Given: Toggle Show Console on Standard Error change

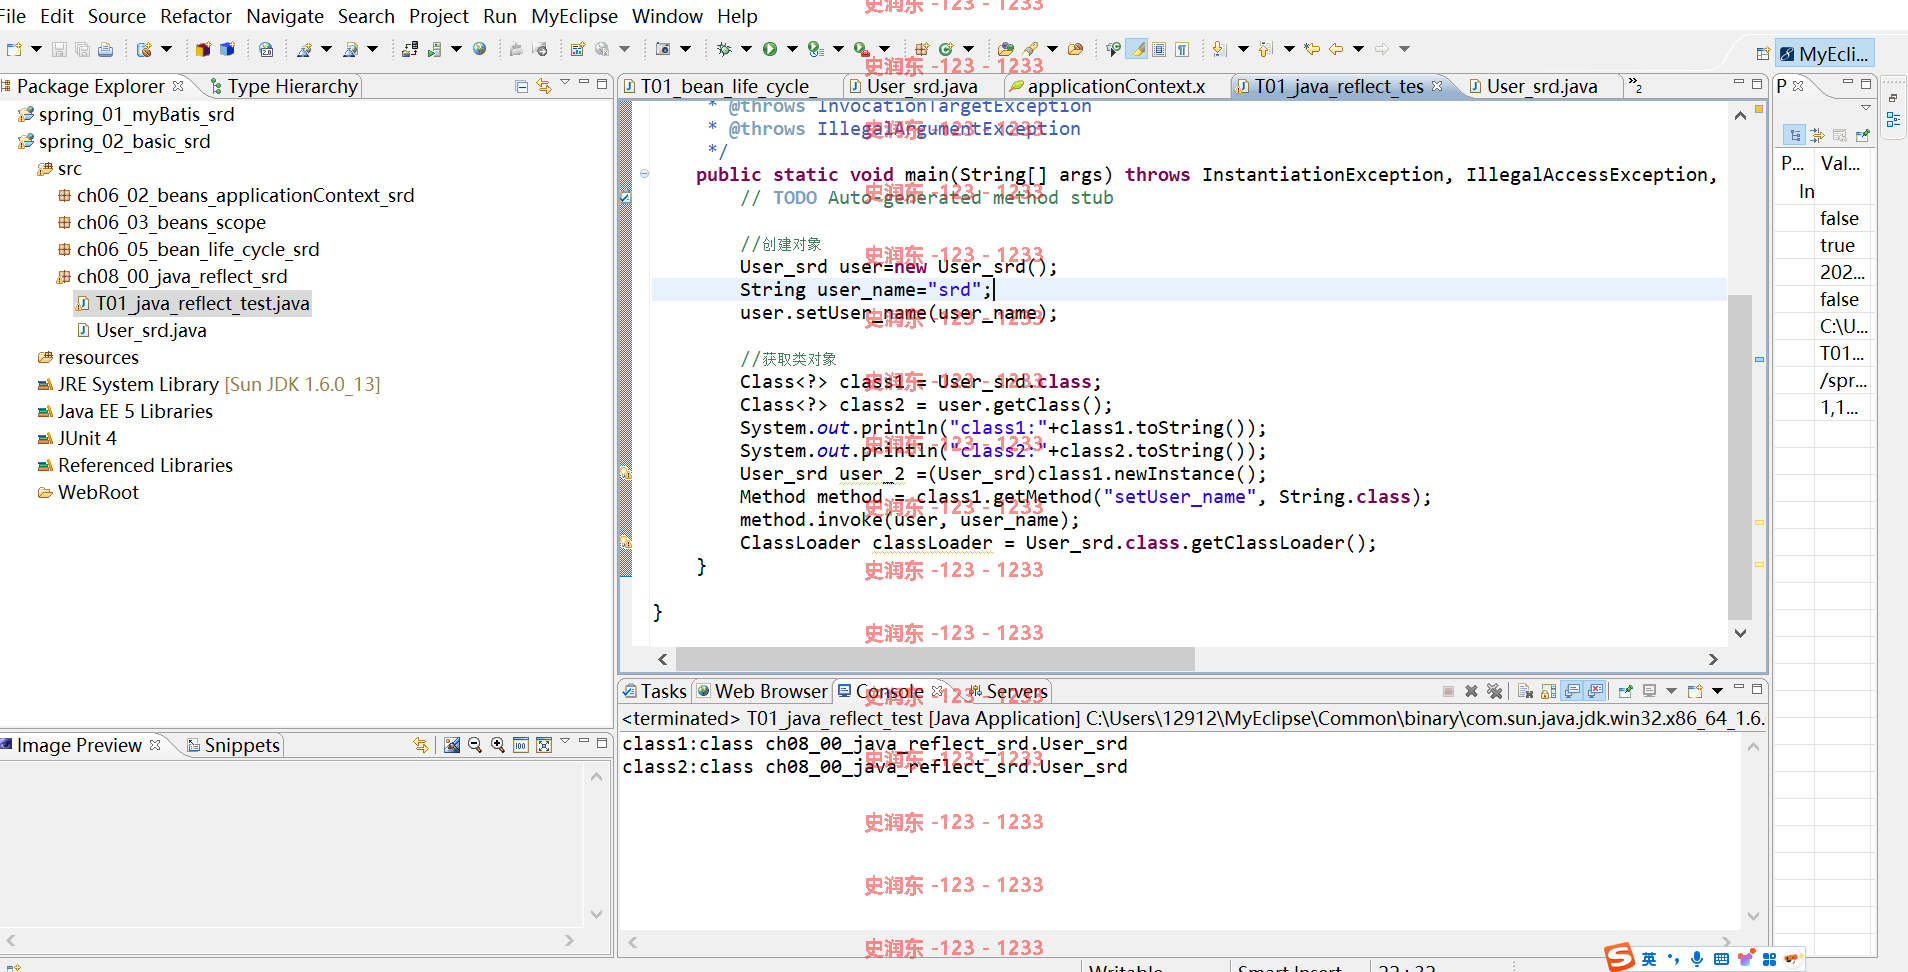Looking at the screenshot, I should [1595, 691].
